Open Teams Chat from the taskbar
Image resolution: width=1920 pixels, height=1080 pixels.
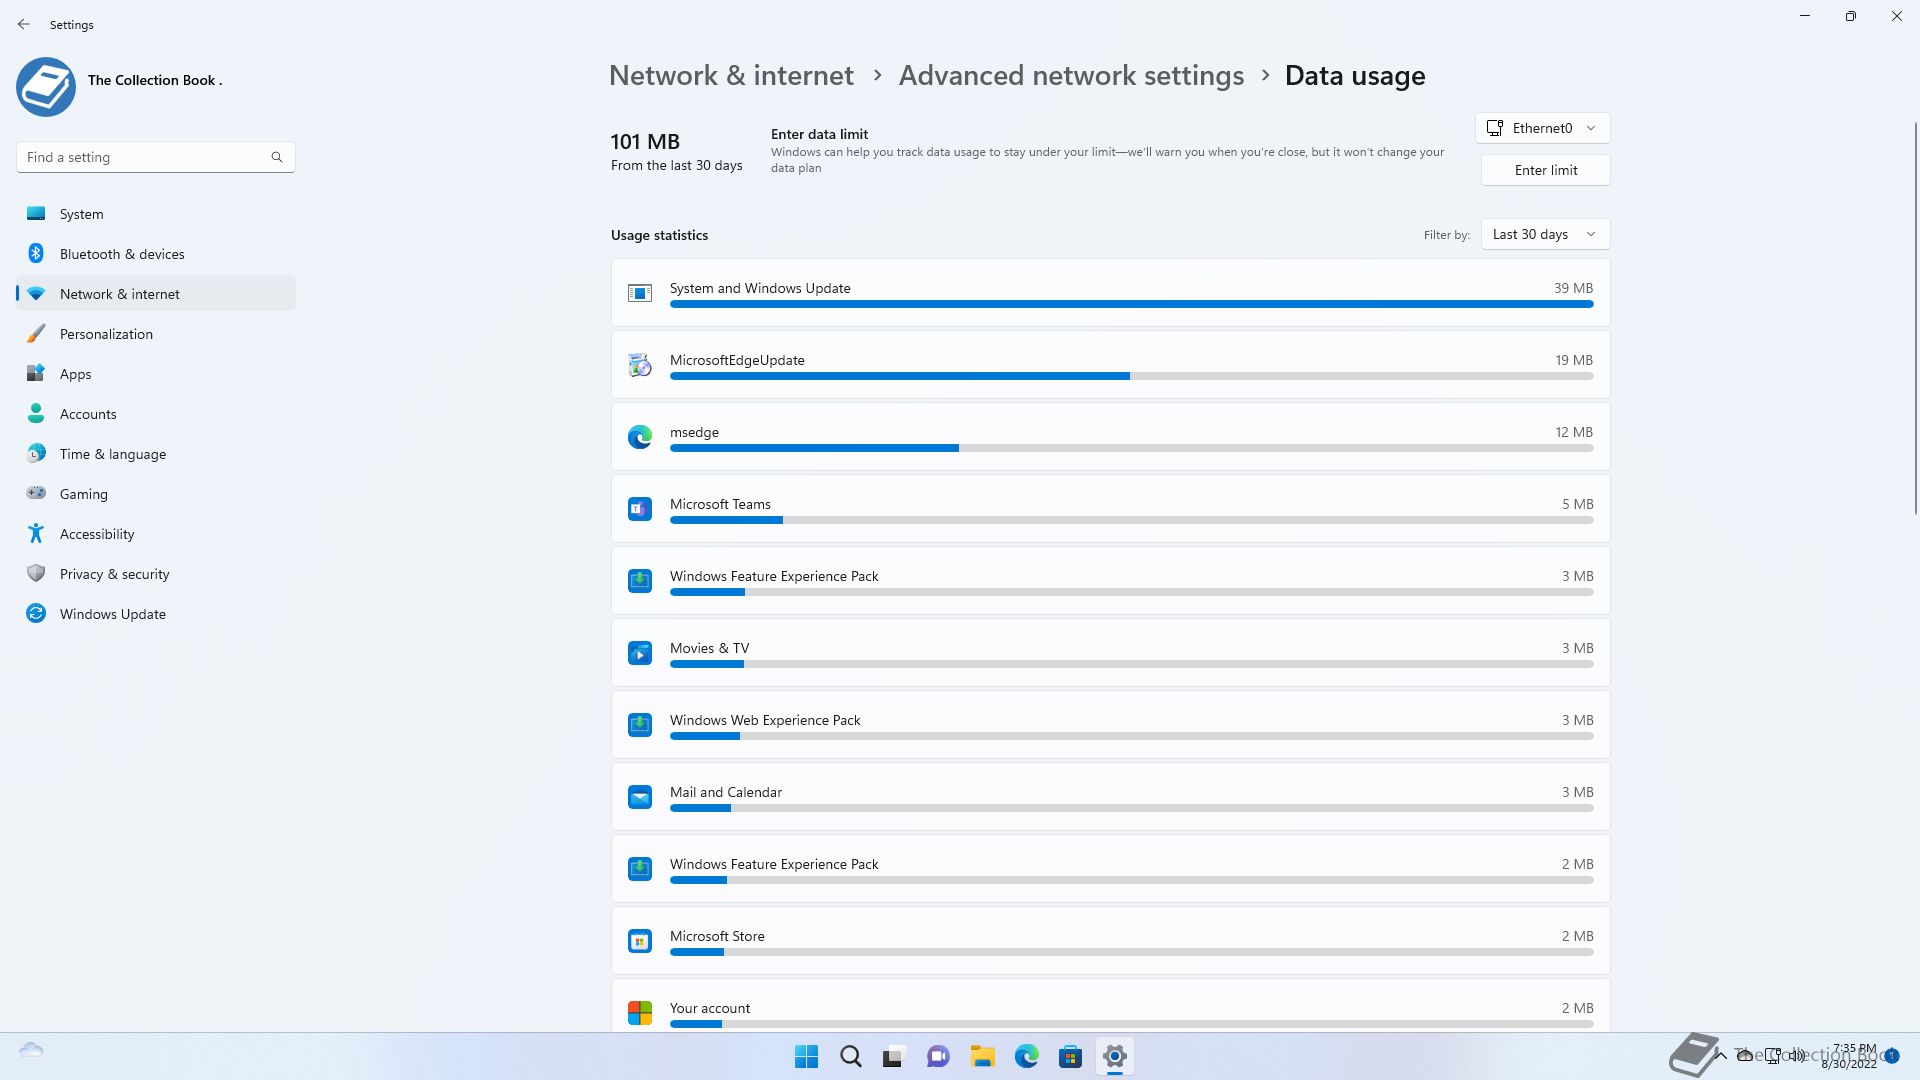(938, 1056)
